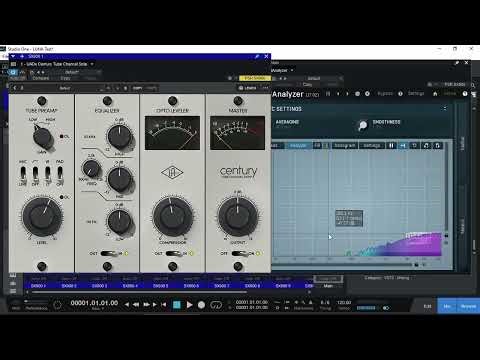Click the Record button in the transport bar
The height and width of the screenshot is (360, 480).
tap(201, 305)
